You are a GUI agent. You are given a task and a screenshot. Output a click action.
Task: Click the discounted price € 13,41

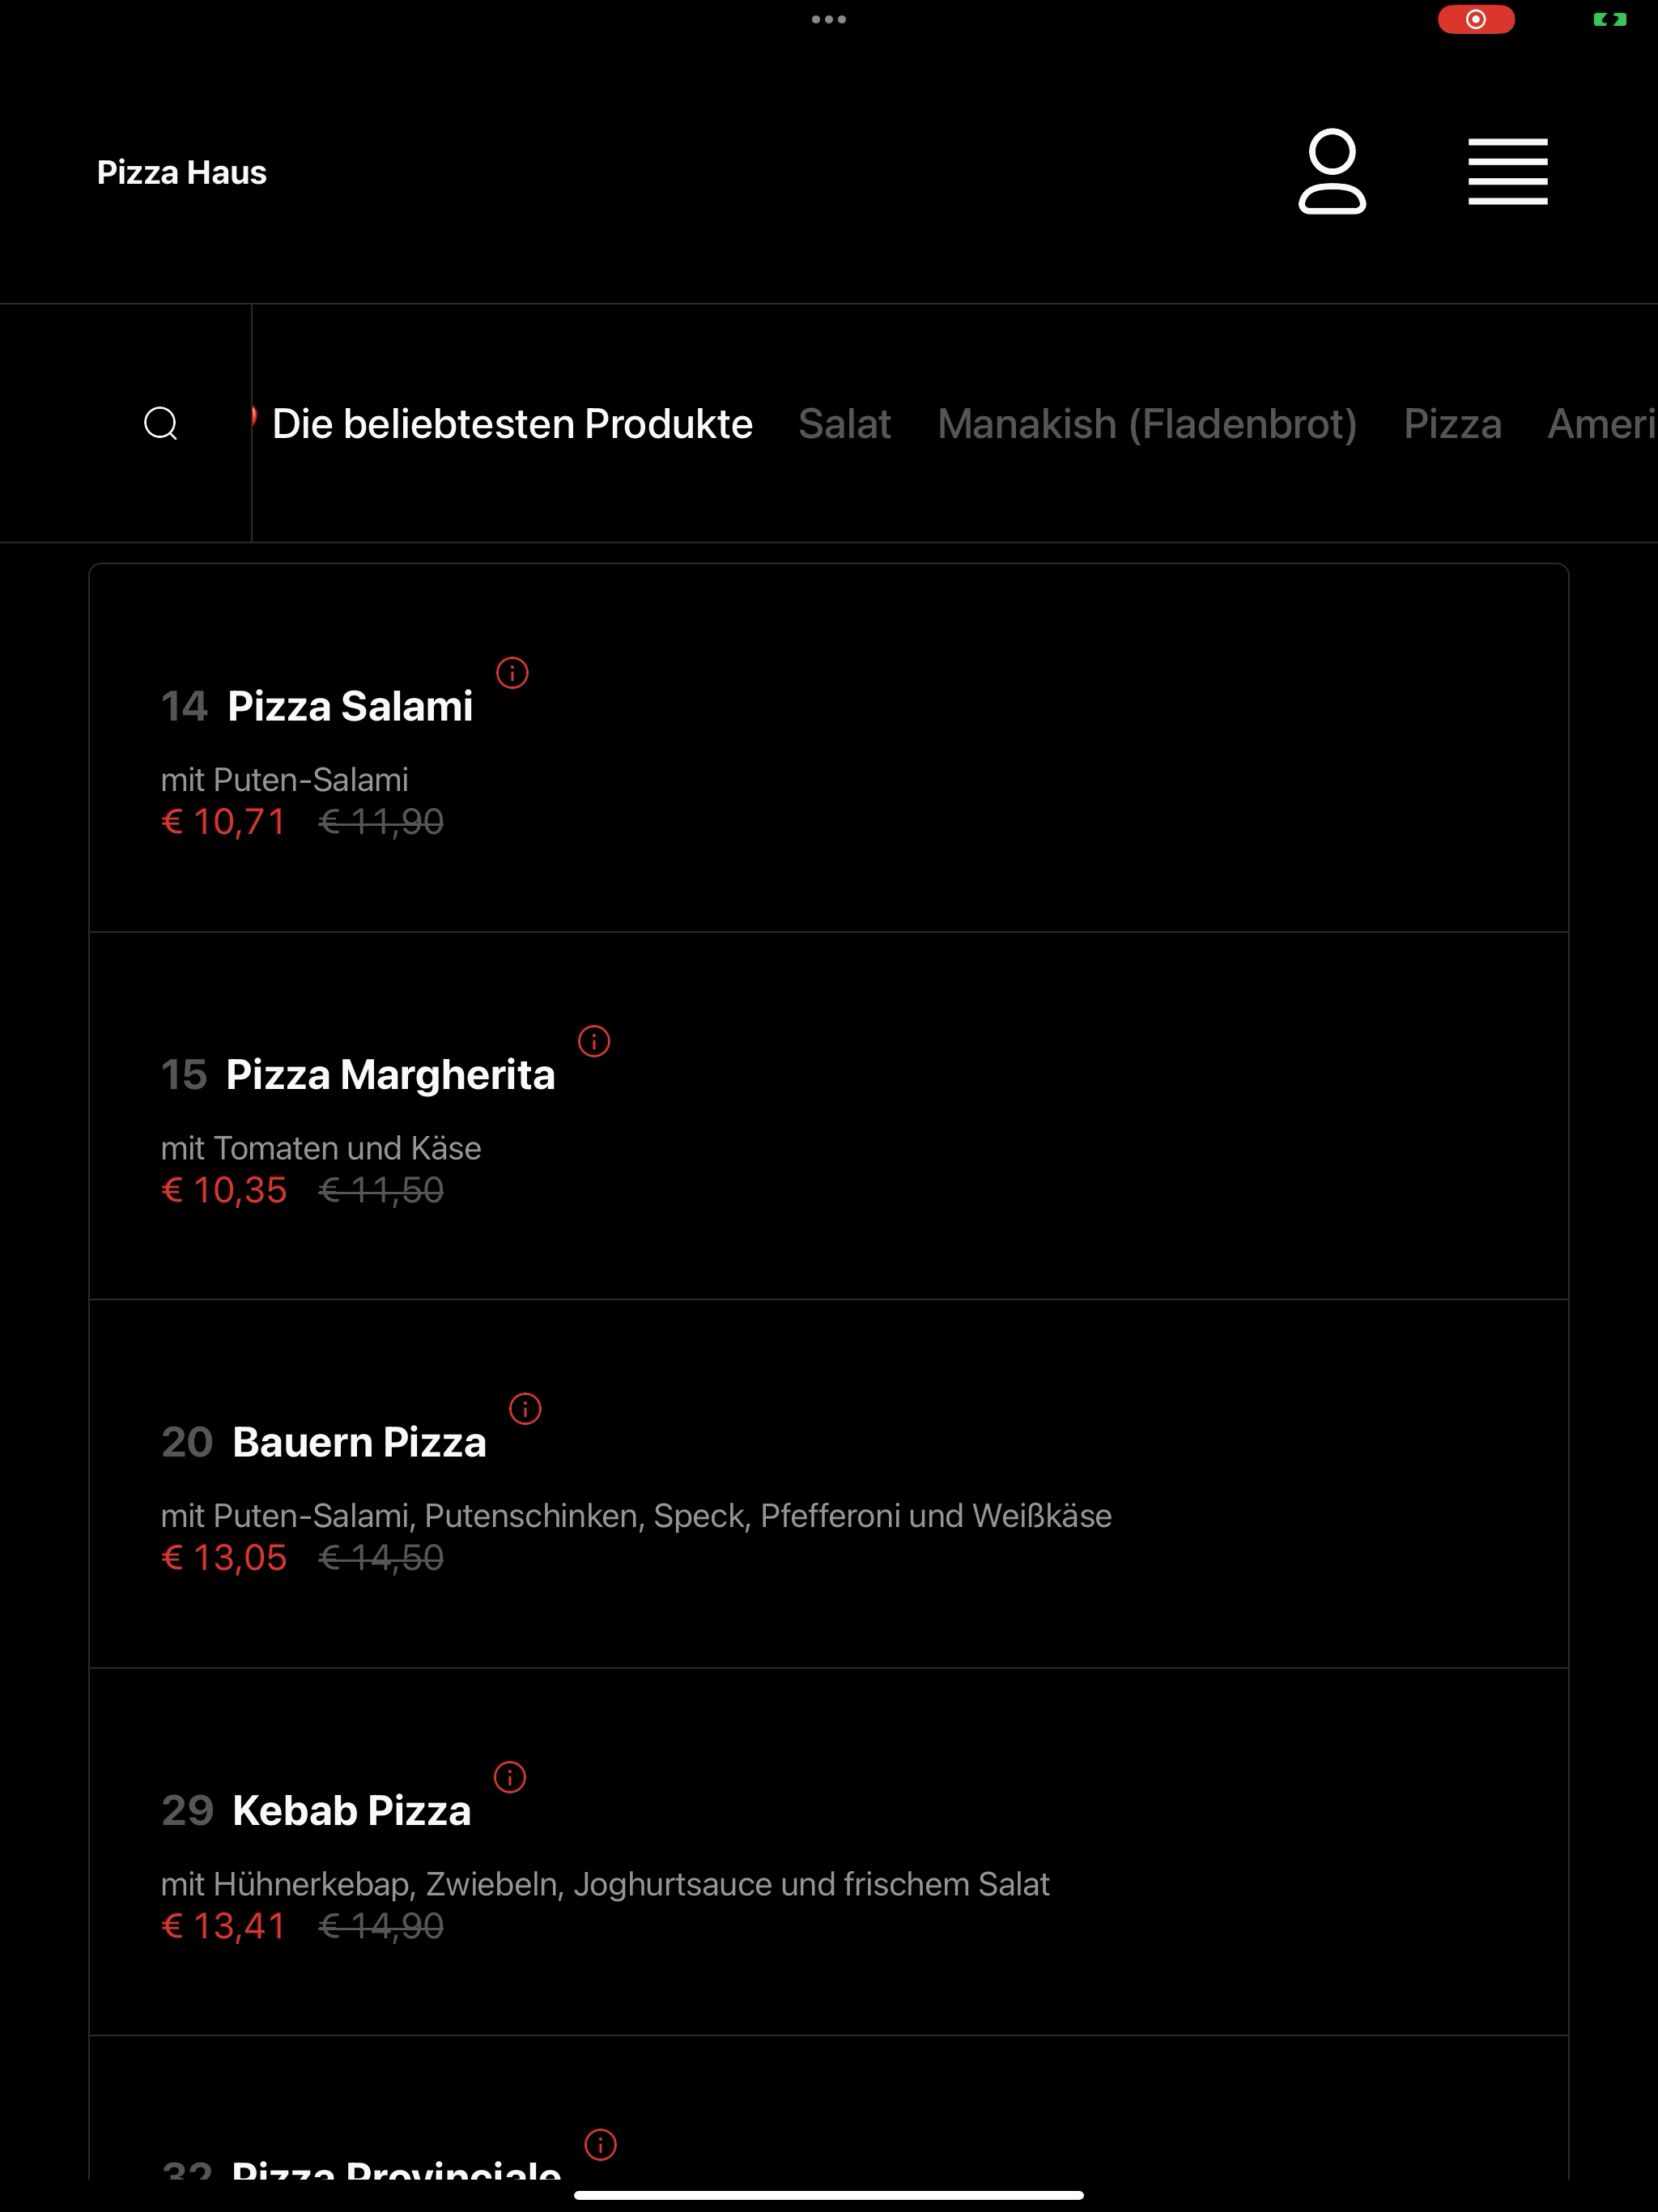(x=224, y=1926)
